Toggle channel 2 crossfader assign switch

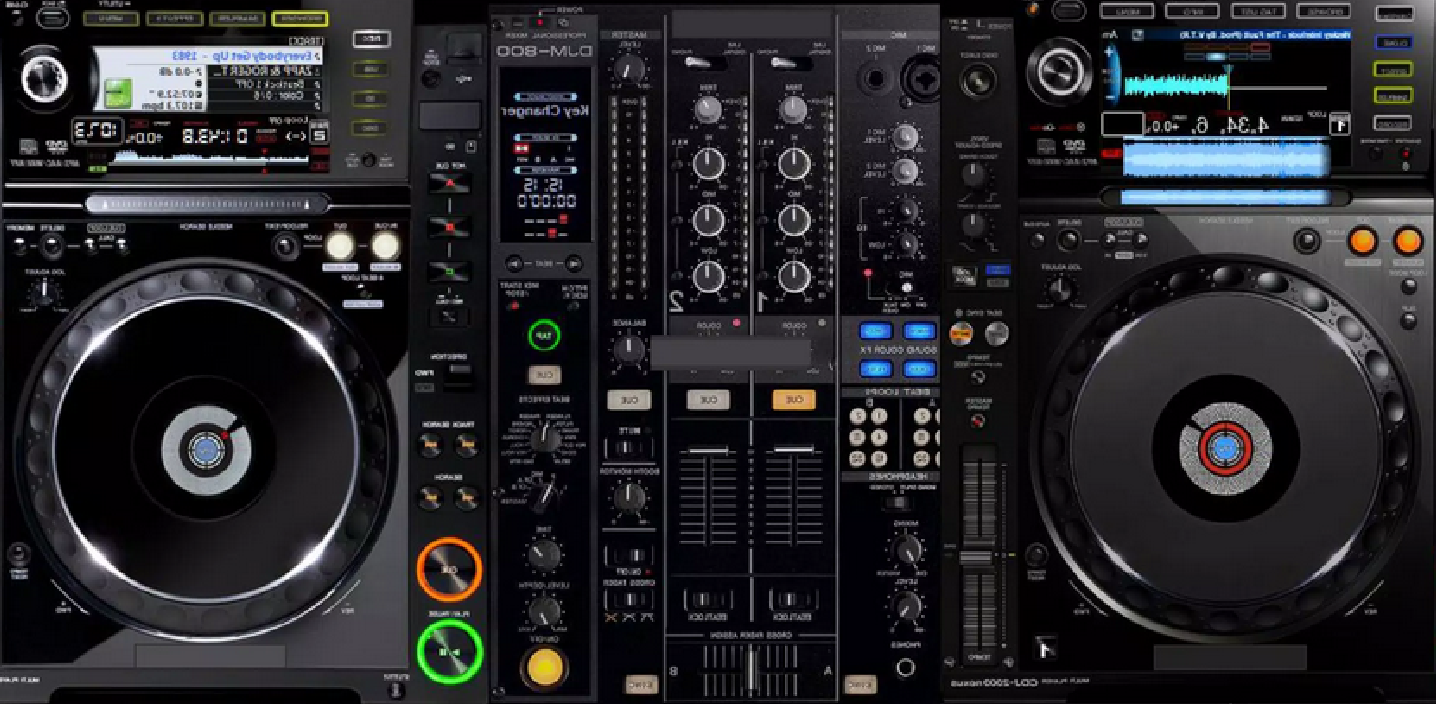[x=708, y=600]
